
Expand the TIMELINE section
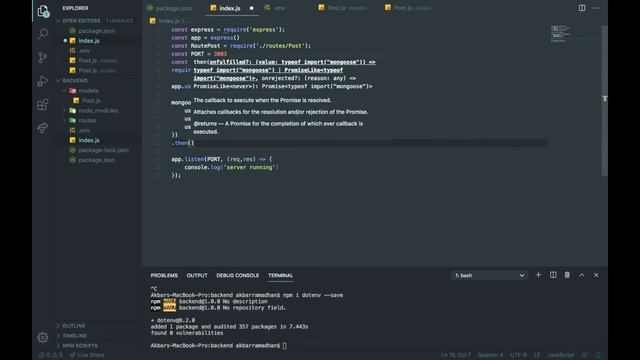pyautogui.click(x=74, y=336)
